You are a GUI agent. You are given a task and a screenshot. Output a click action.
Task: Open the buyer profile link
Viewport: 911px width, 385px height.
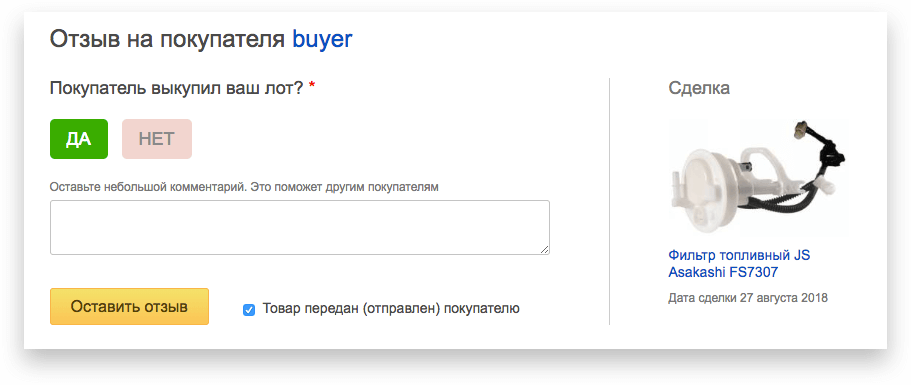(322, 39)
